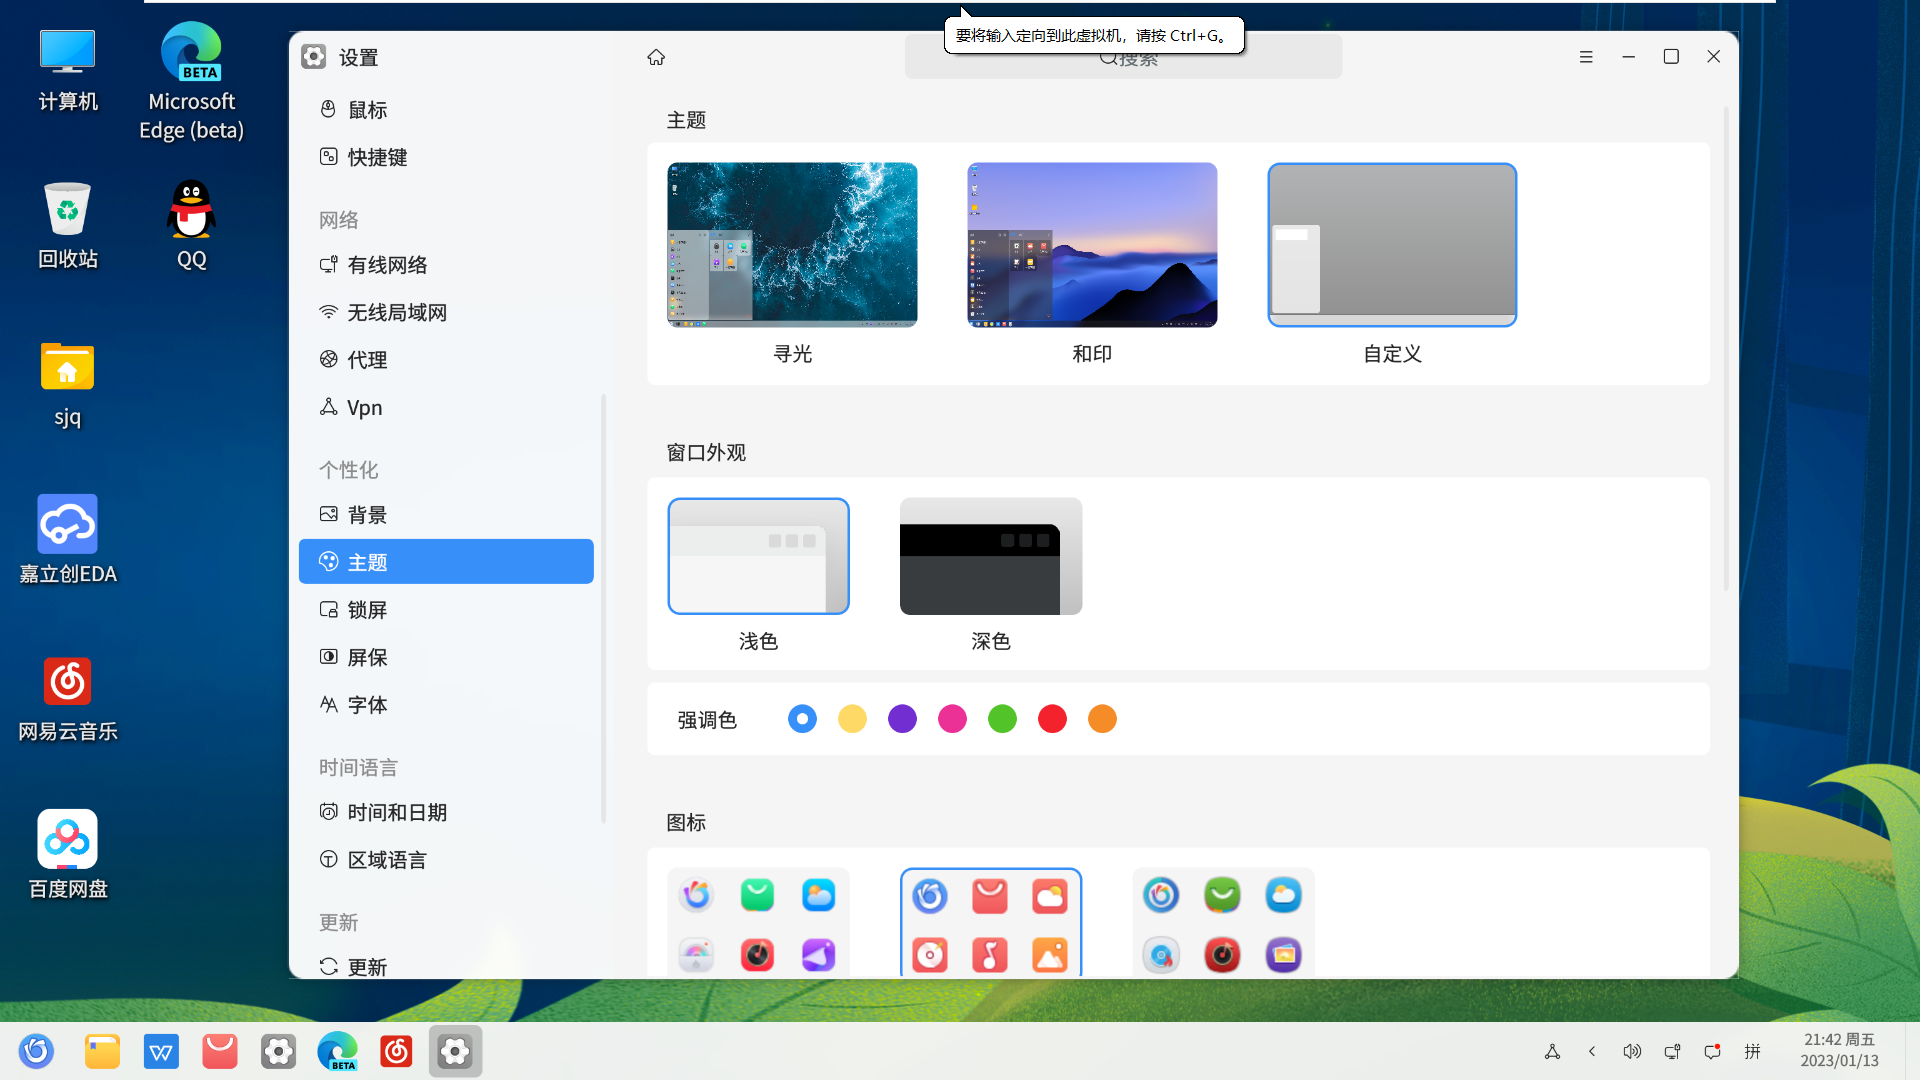Select the 和印 theme thumbnail
1920x1080 pixels.
click(1092, 245)
